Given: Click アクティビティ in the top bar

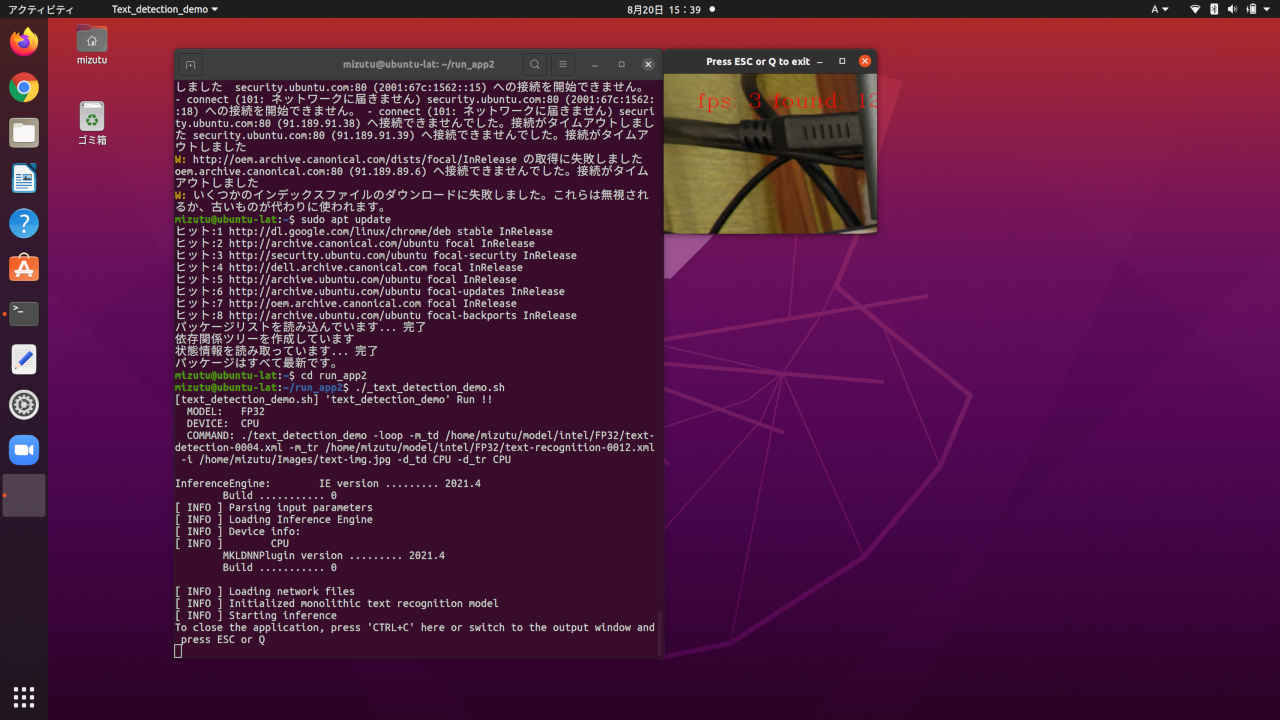Looking at the screenshot, I should pyautogui.click(x=41, y=9).
